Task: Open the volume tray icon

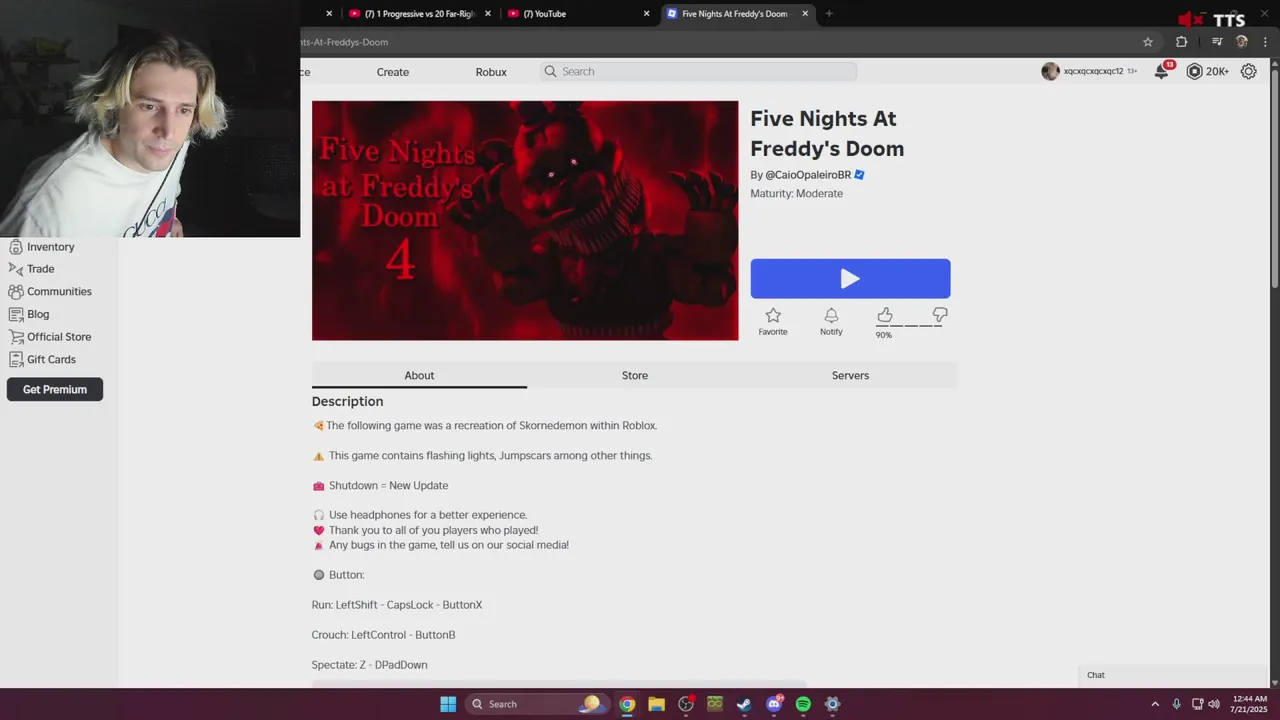Action: point(1214,704)
